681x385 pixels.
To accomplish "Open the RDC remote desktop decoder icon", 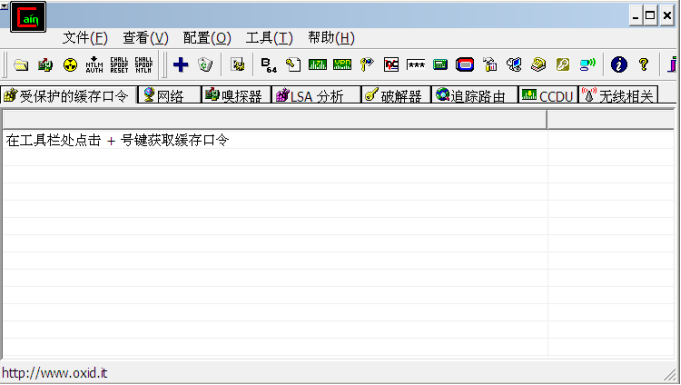I will pyautogui.click(x=391, y=65).
